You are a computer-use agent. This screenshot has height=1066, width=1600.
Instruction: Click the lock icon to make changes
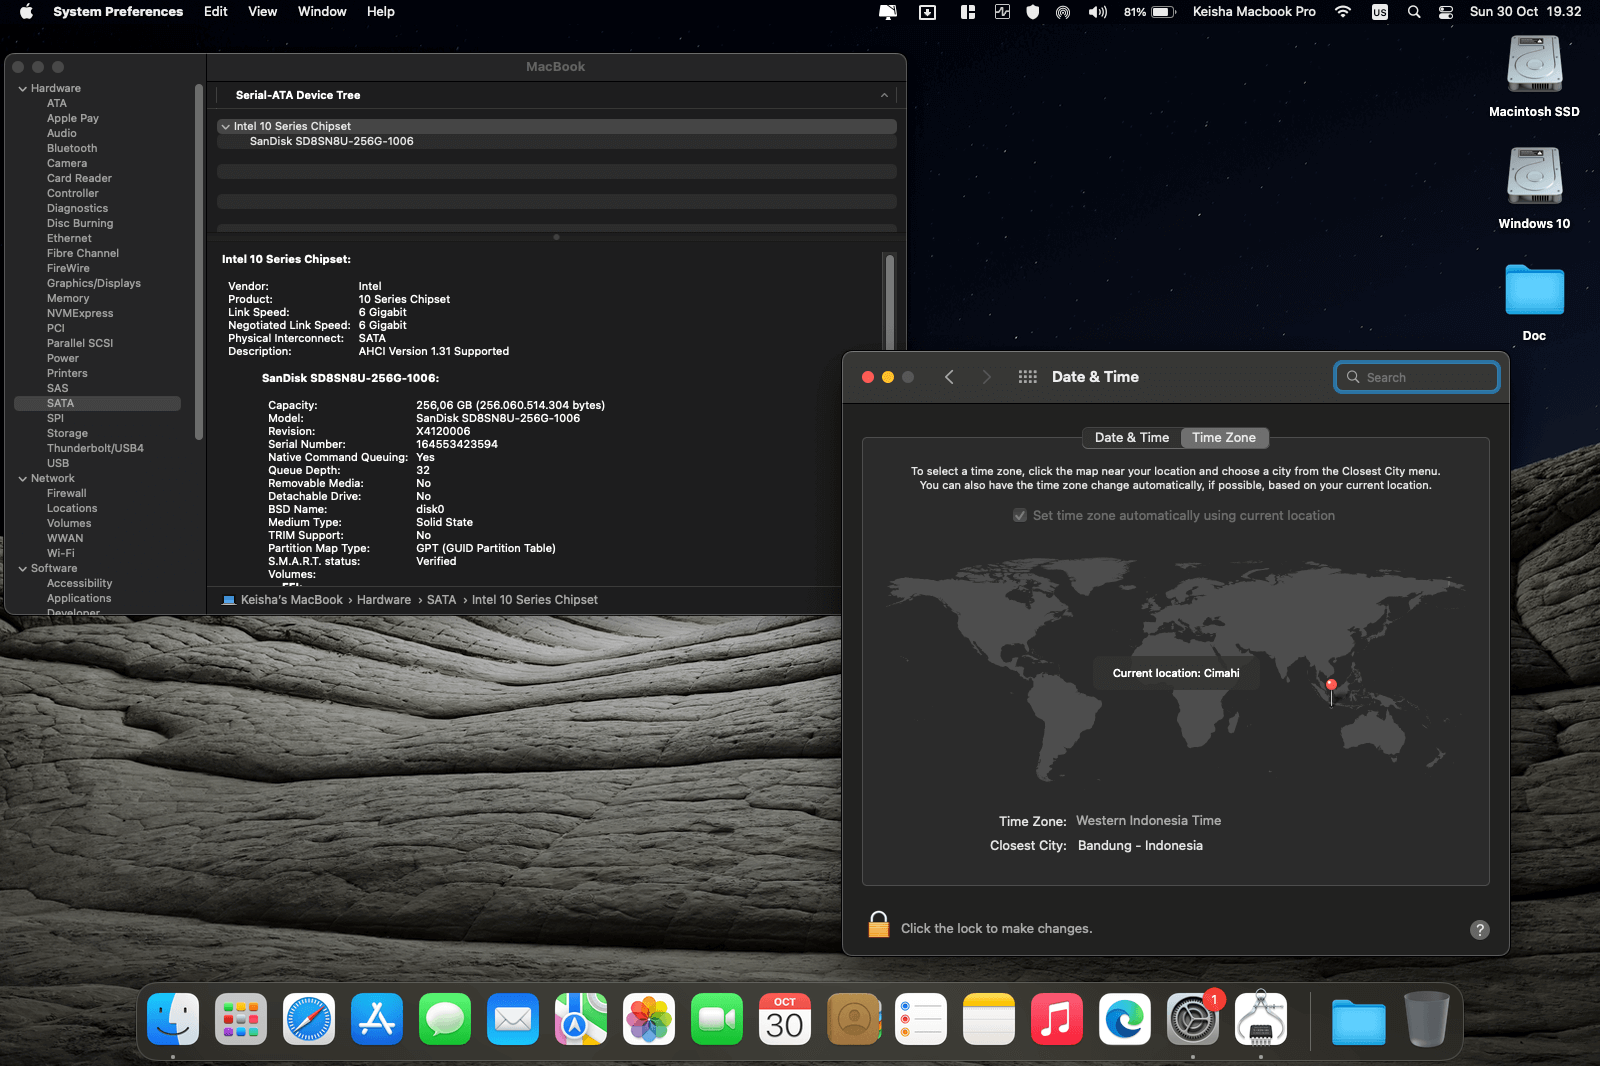[878, 926]
